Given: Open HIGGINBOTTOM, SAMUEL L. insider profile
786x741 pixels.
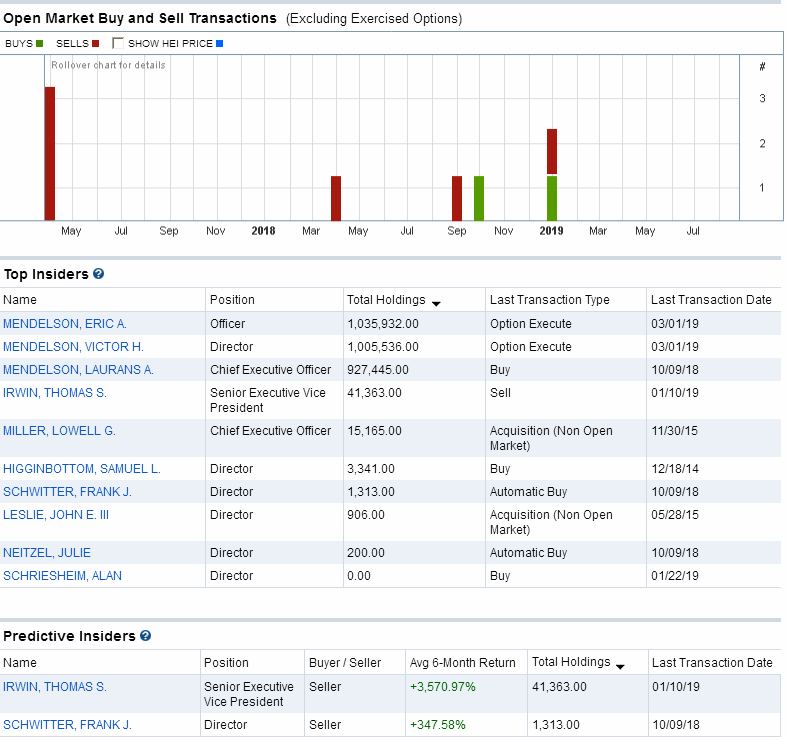Looking at the screenshot, I should tap(82, 469).
